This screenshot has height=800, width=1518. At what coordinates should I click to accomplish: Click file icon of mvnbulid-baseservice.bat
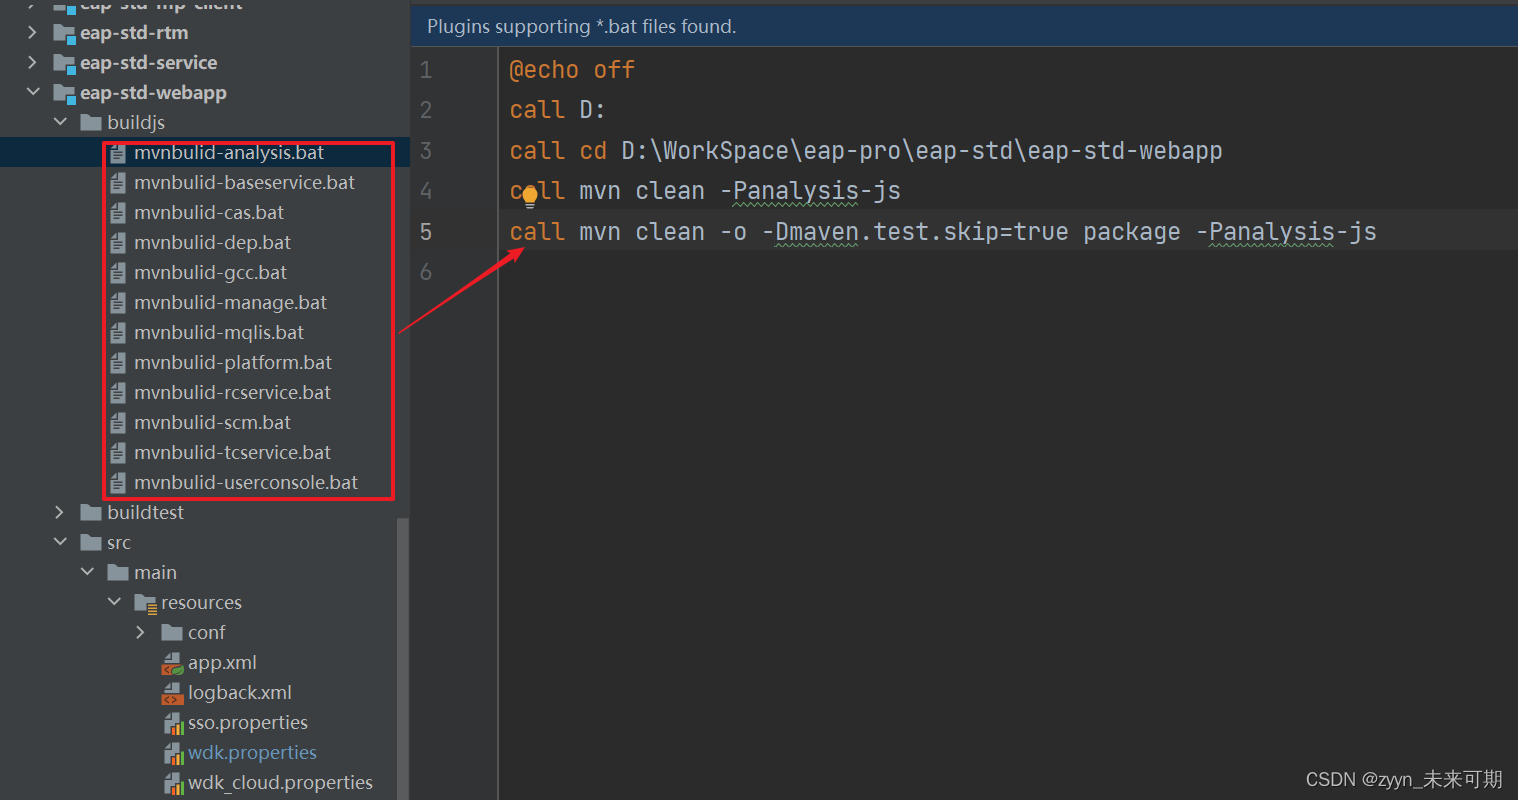click(118, 183)
